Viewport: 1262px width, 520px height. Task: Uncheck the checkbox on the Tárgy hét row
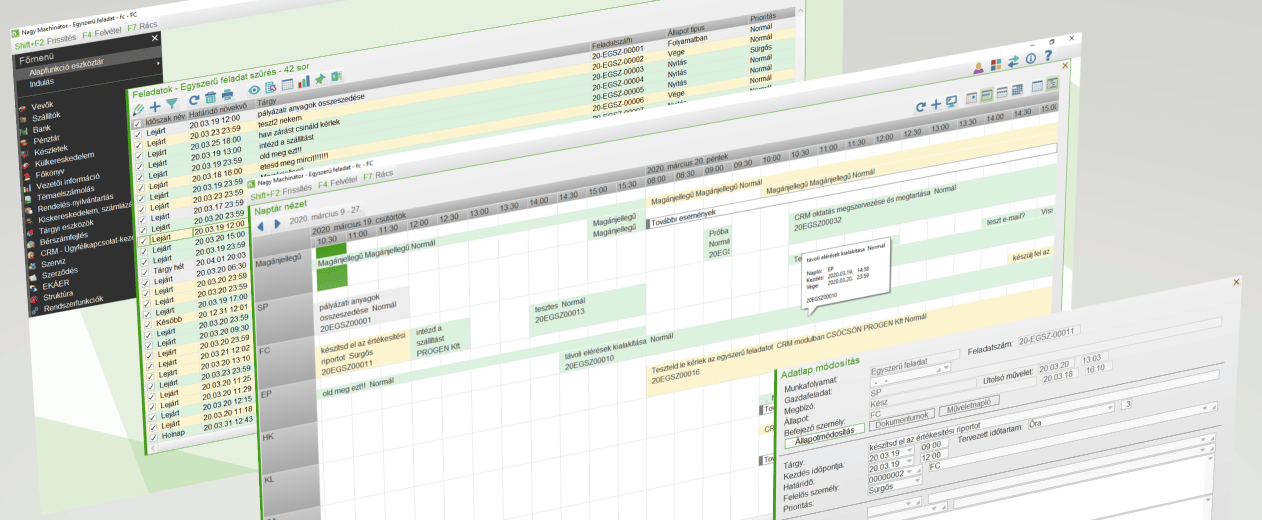(142, 270)
